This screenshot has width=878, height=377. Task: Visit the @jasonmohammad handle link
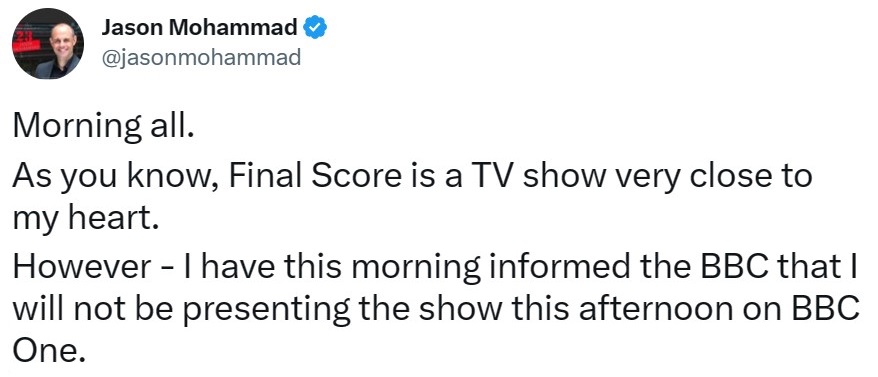click(201, 57)
